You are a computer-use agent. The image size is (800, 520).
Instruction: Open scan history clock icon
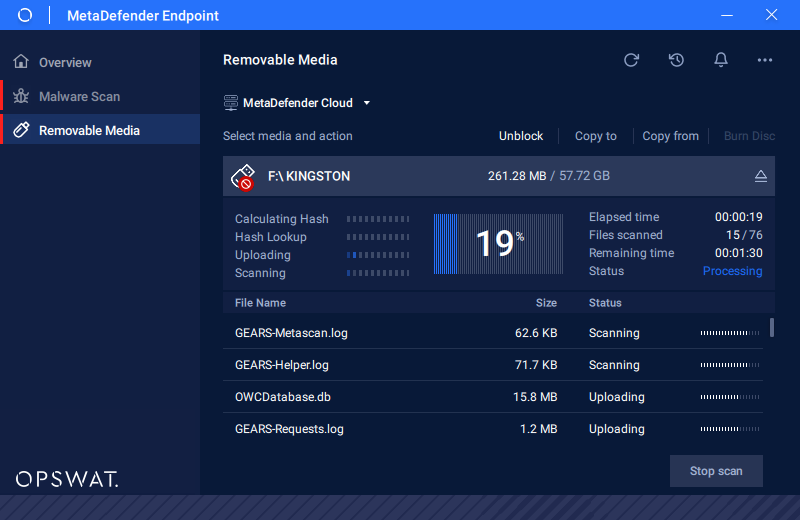coord(676,60)
